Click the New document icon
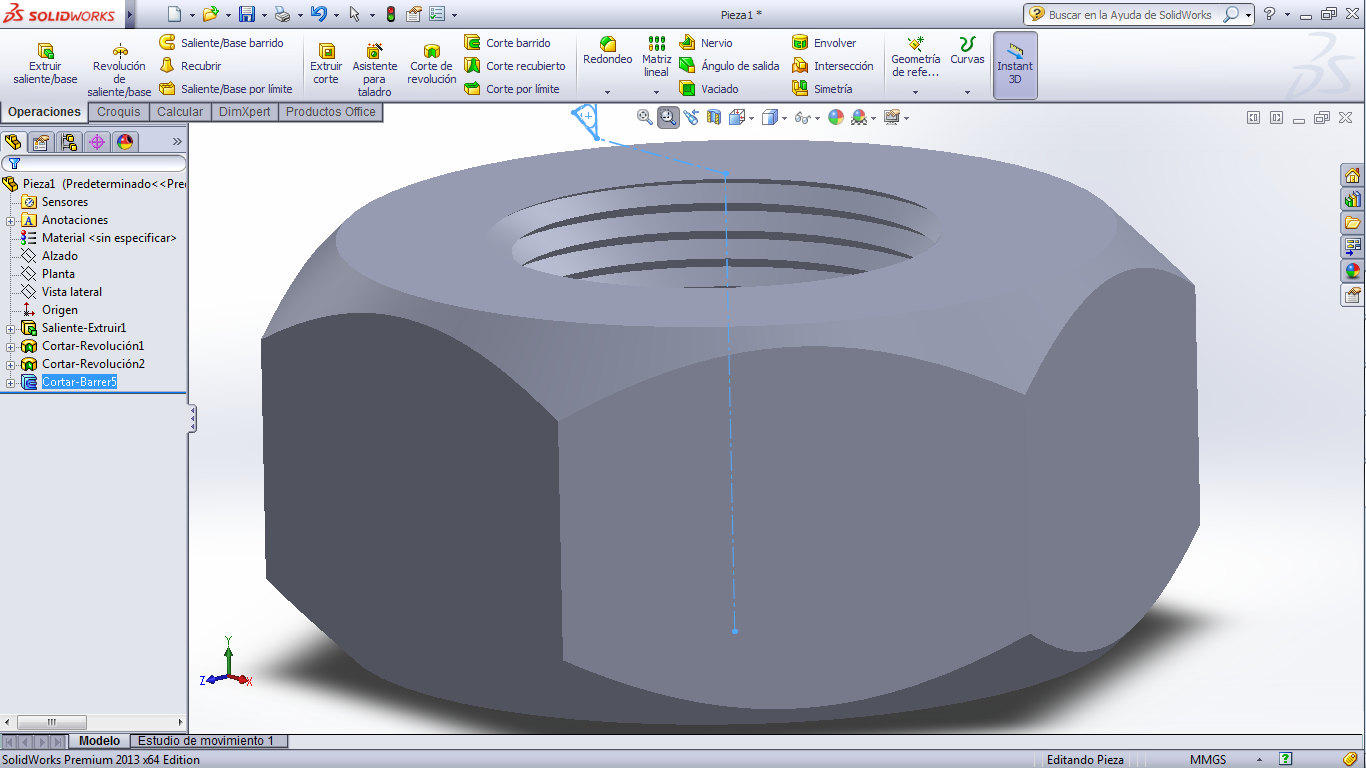1366x768 pixels. [174, 14]
